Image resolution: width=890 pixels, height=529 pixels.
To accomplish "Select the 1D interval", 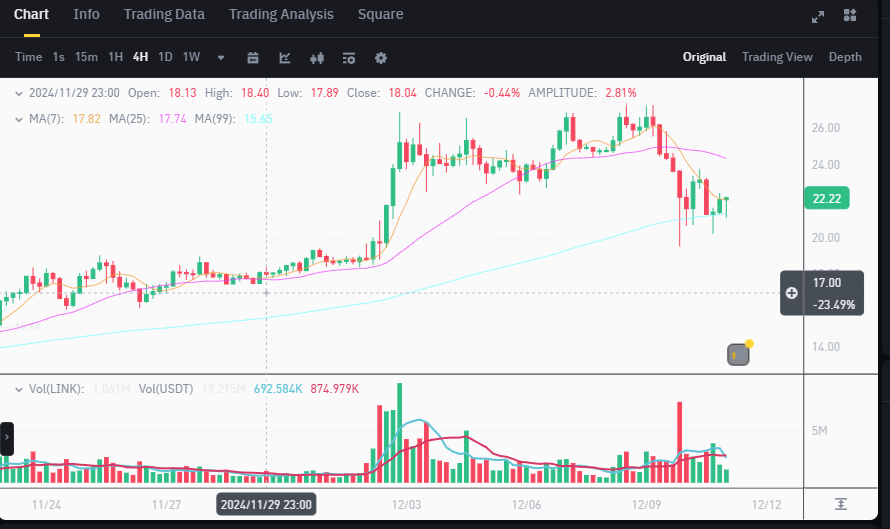I will point(165,57).
